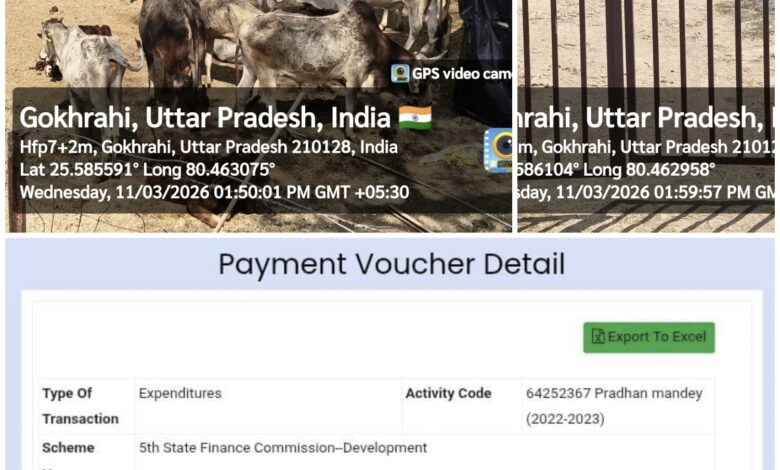The height and width of the screenshot is (470, 780).
Task: Open the right iron gate photo
Action: [646, 116]
